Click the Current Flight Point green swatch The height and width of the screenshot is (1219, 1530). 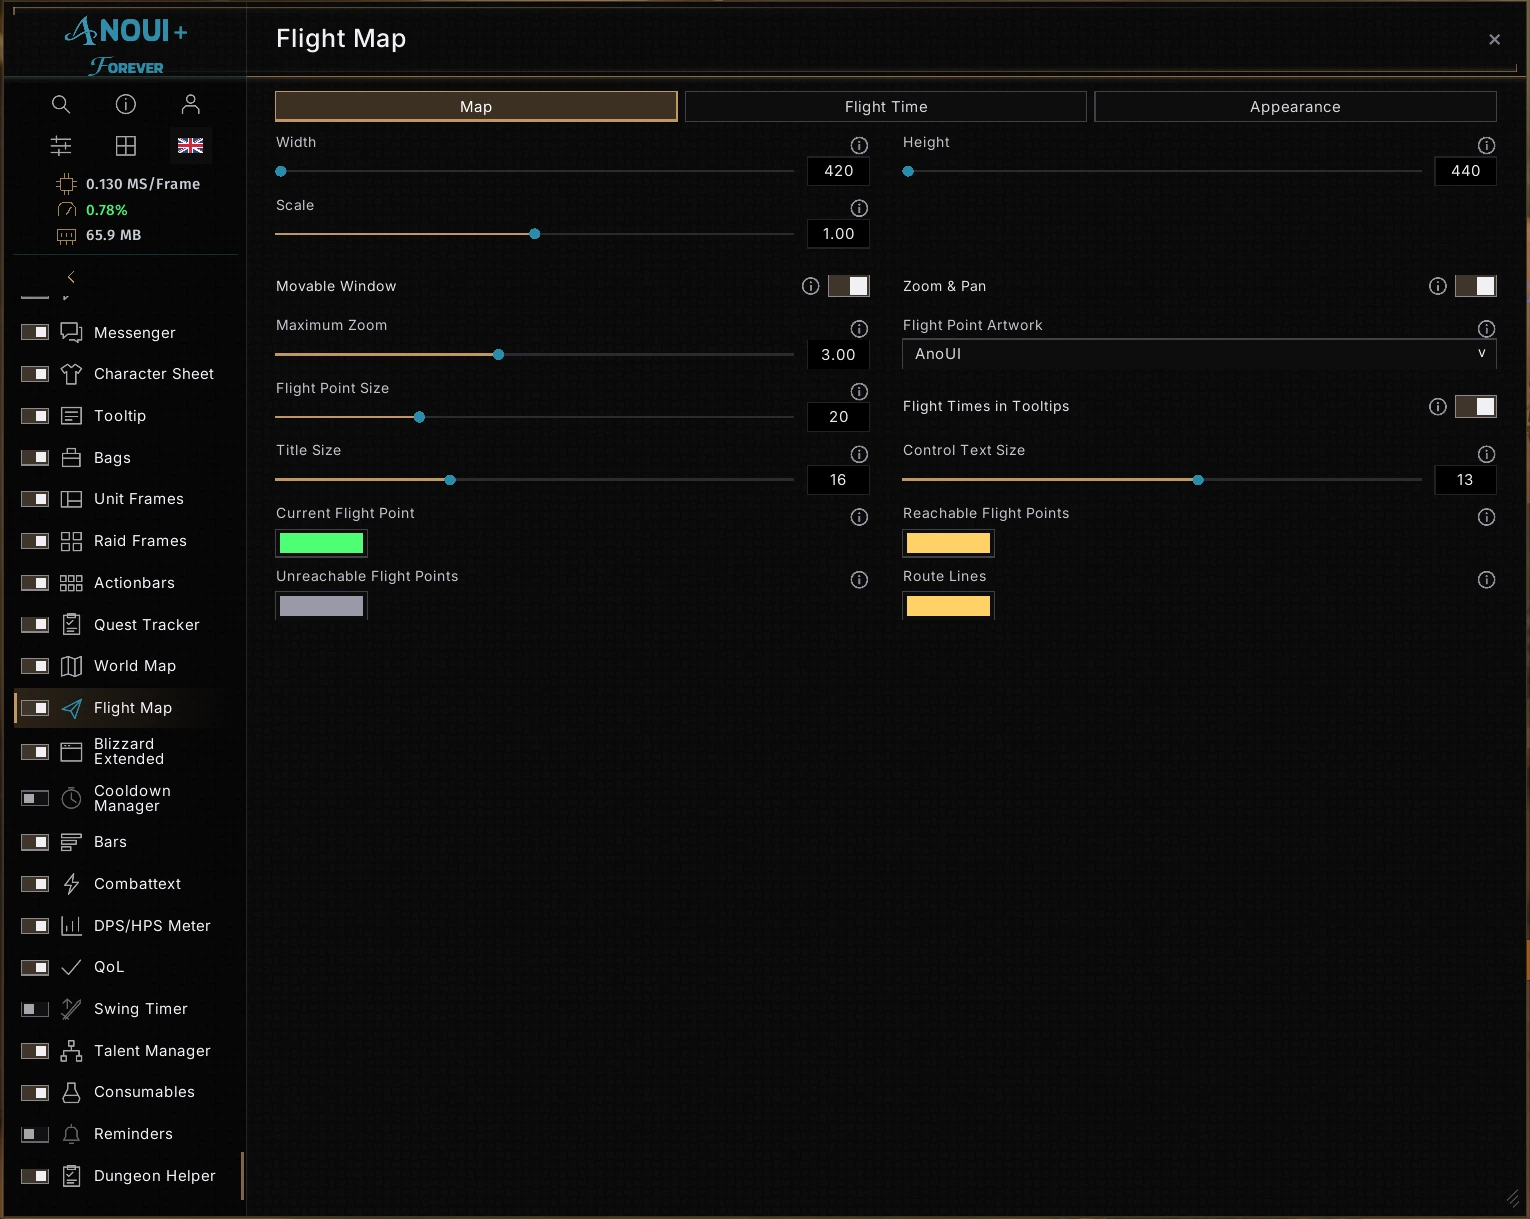[x=321, y=543]
